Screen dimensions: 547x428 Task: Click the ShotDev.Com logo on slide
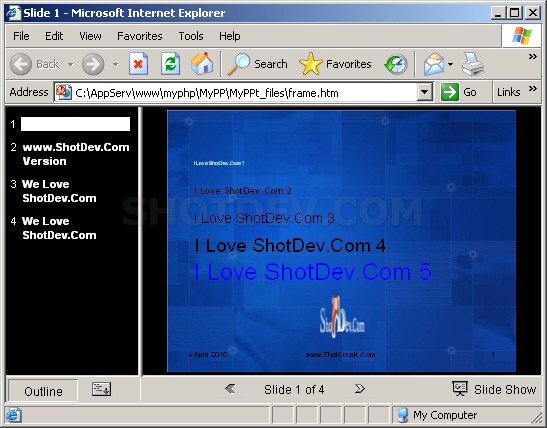(342, 317)
